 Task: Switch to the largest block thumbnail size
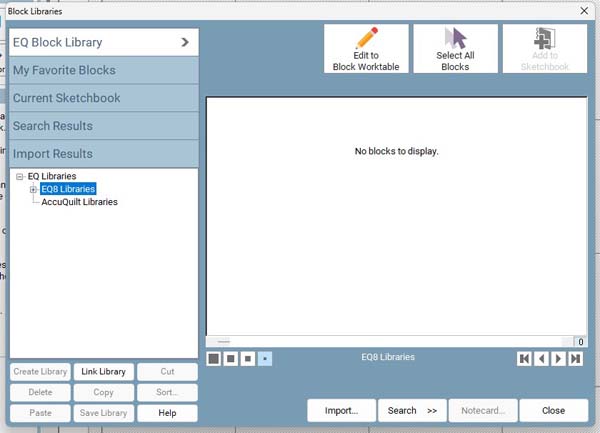coord(214,358)
